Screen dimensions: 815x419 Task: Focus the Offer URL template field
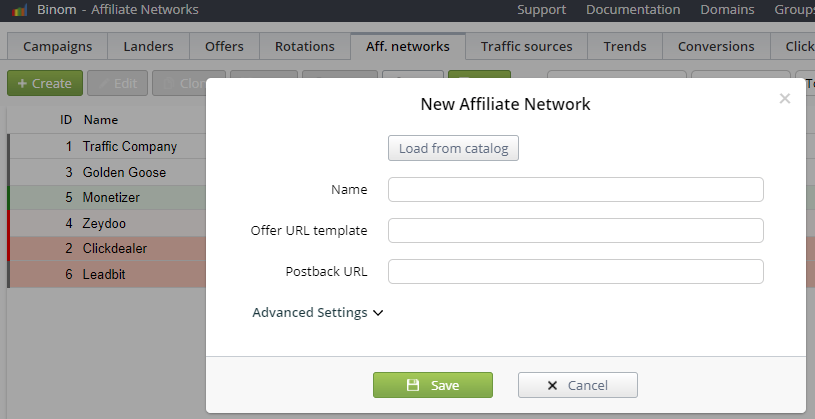coord(575,230)
